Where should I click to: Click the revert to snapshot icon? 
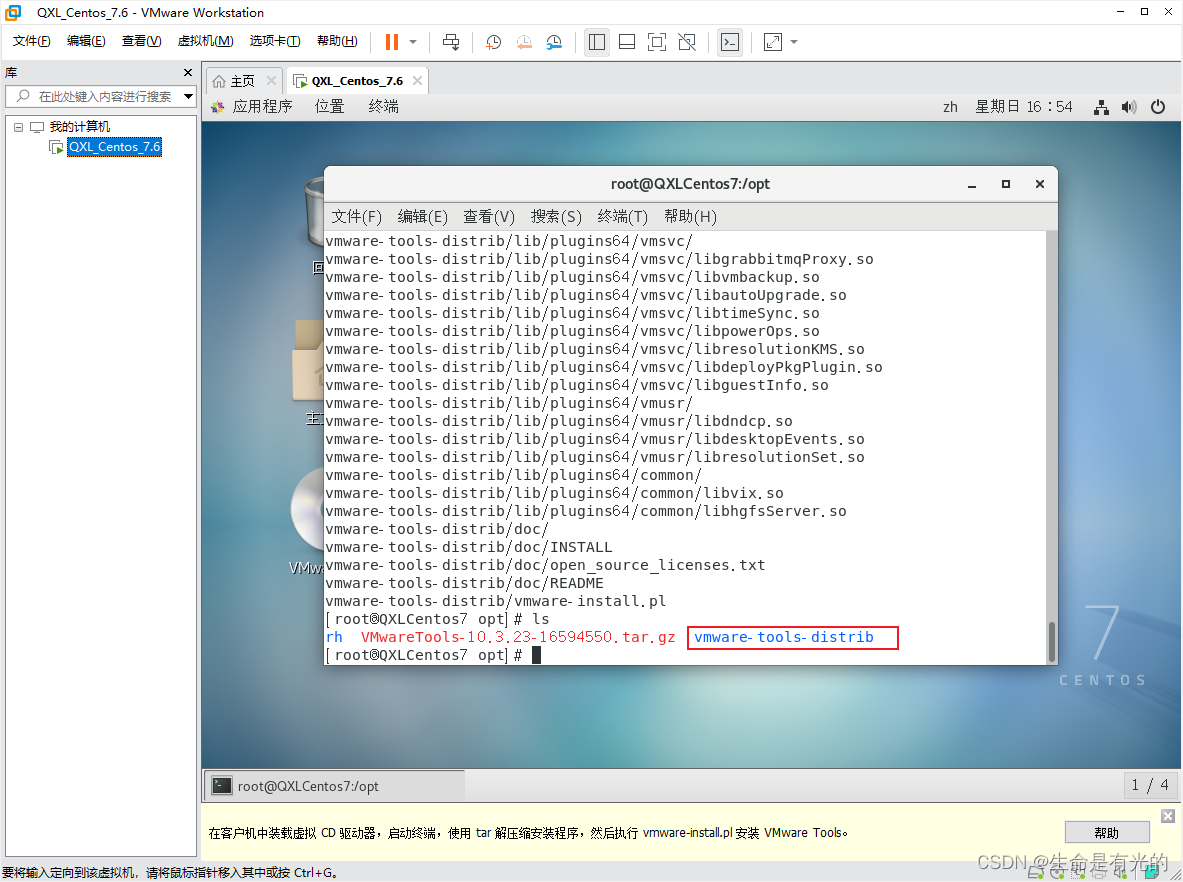[x=524, y=42]
